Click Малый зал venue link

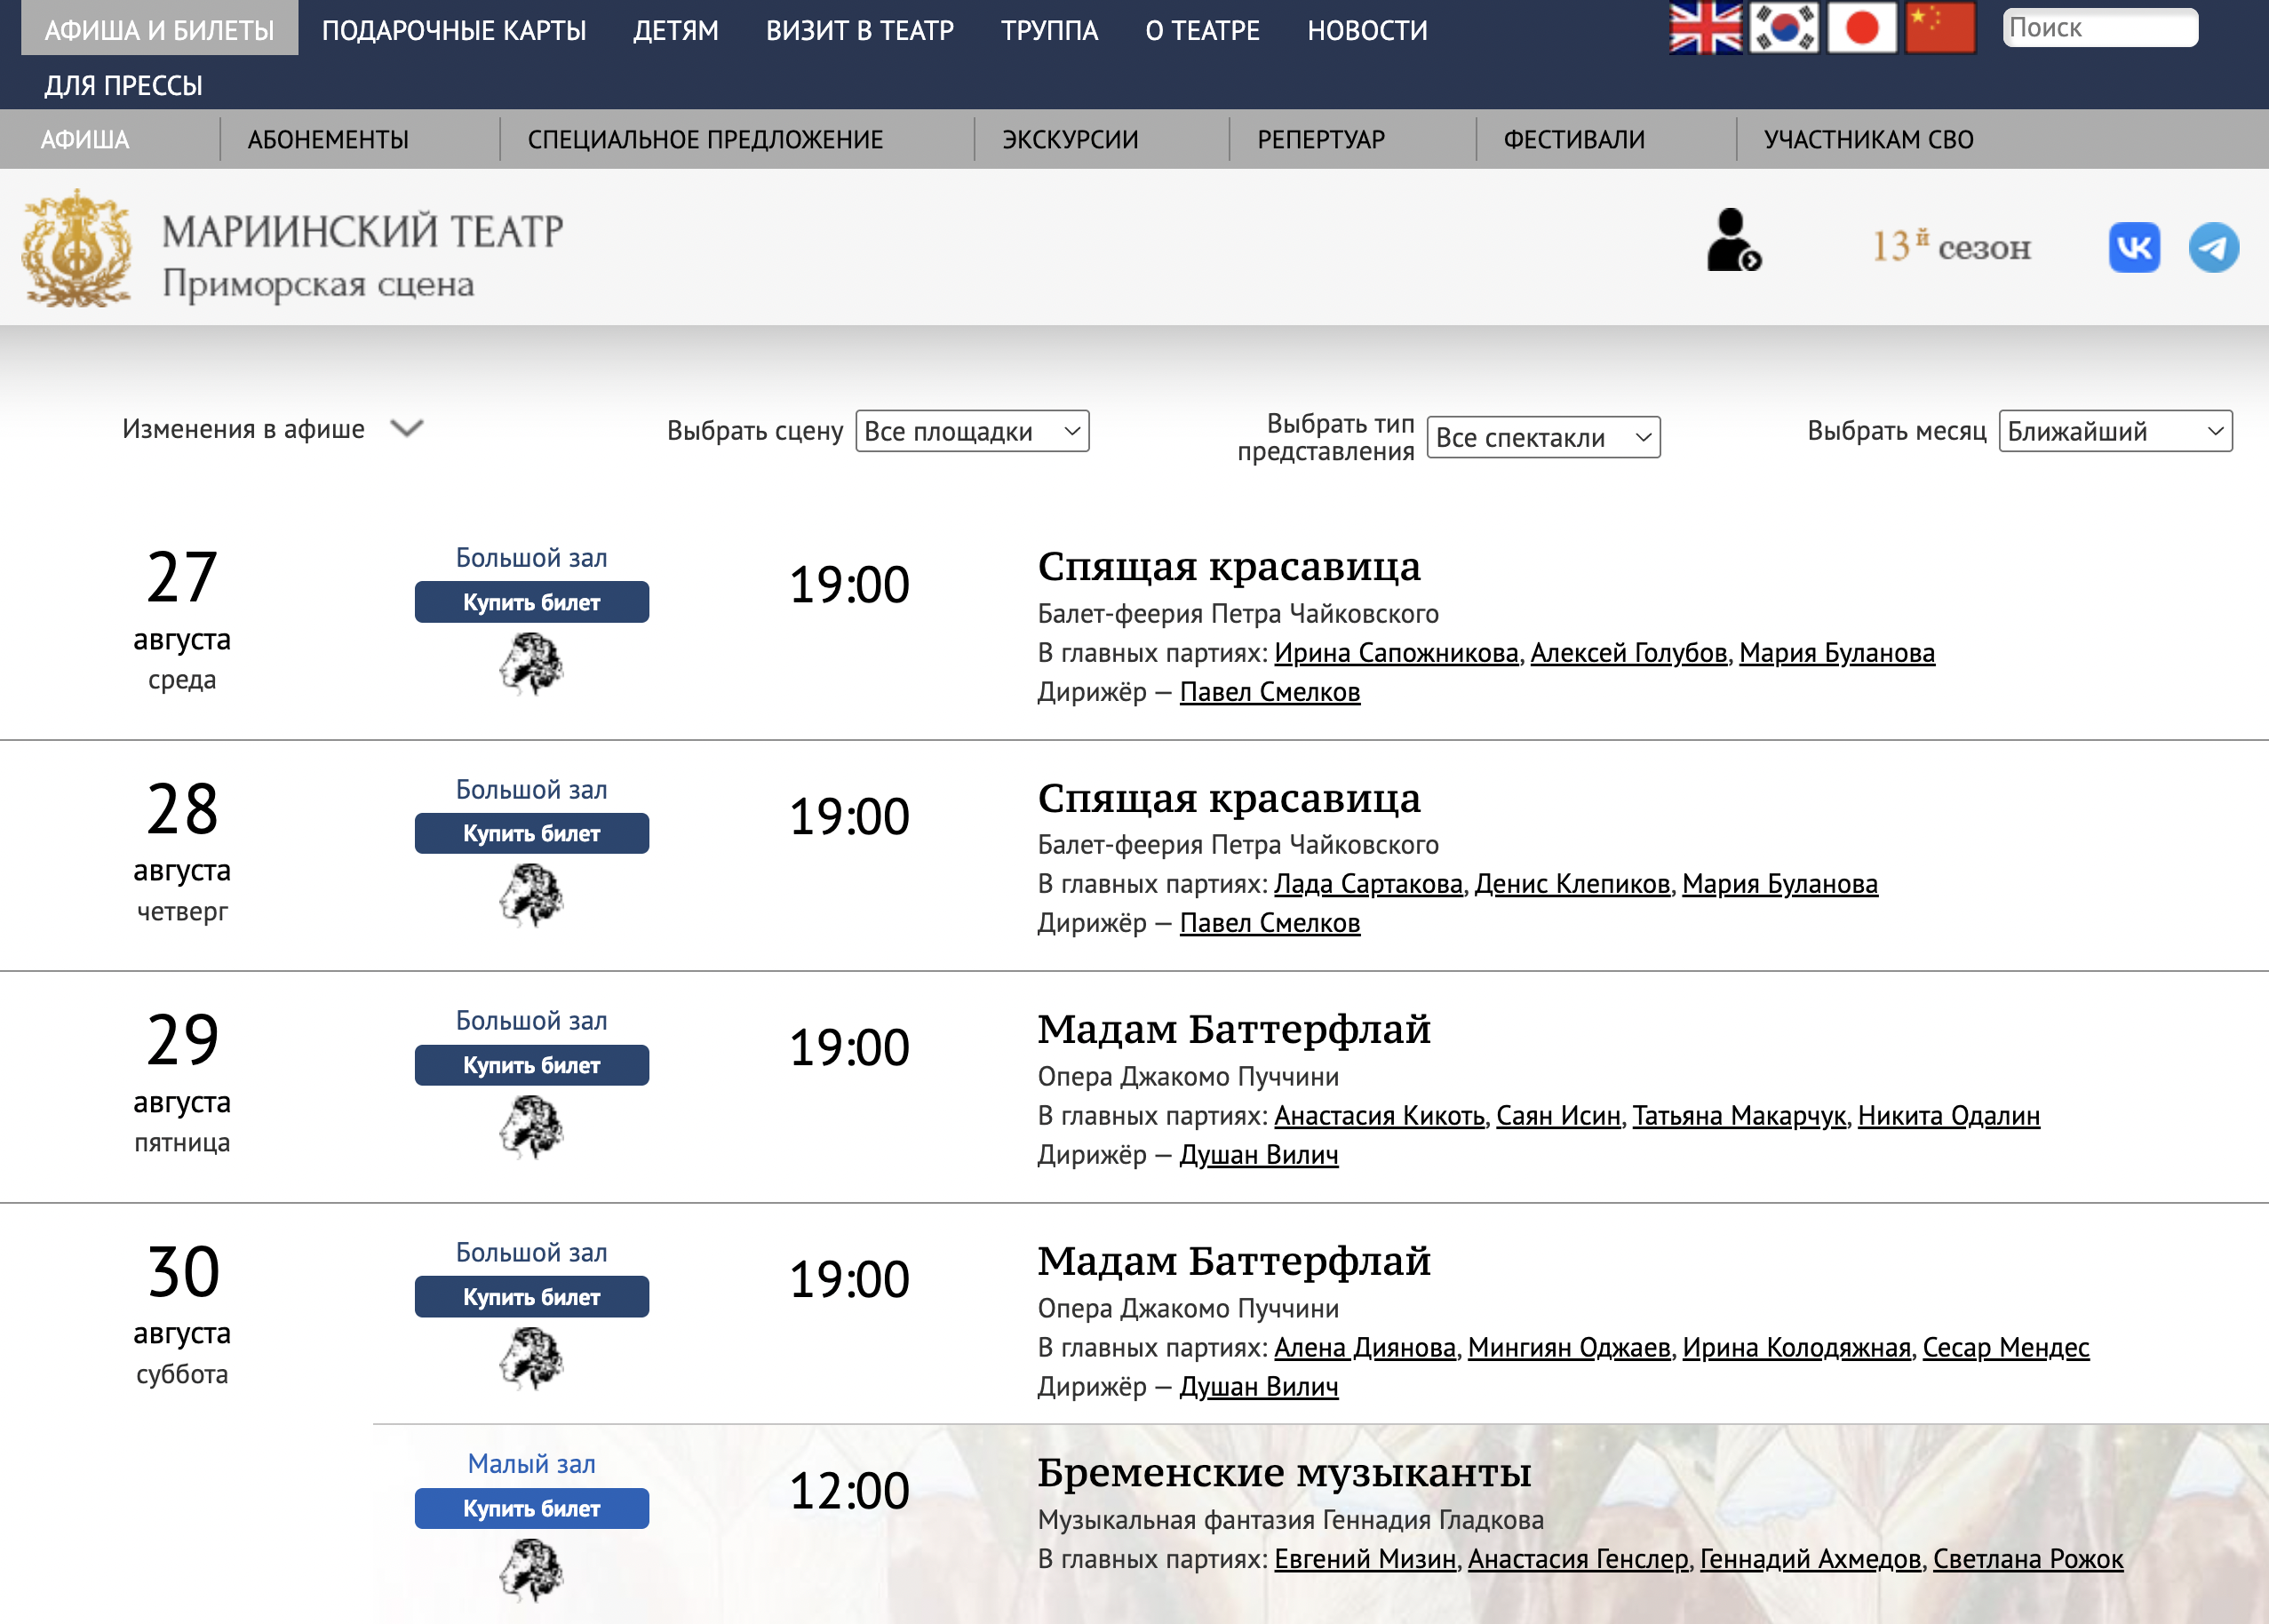click(x=531, y=1464)
